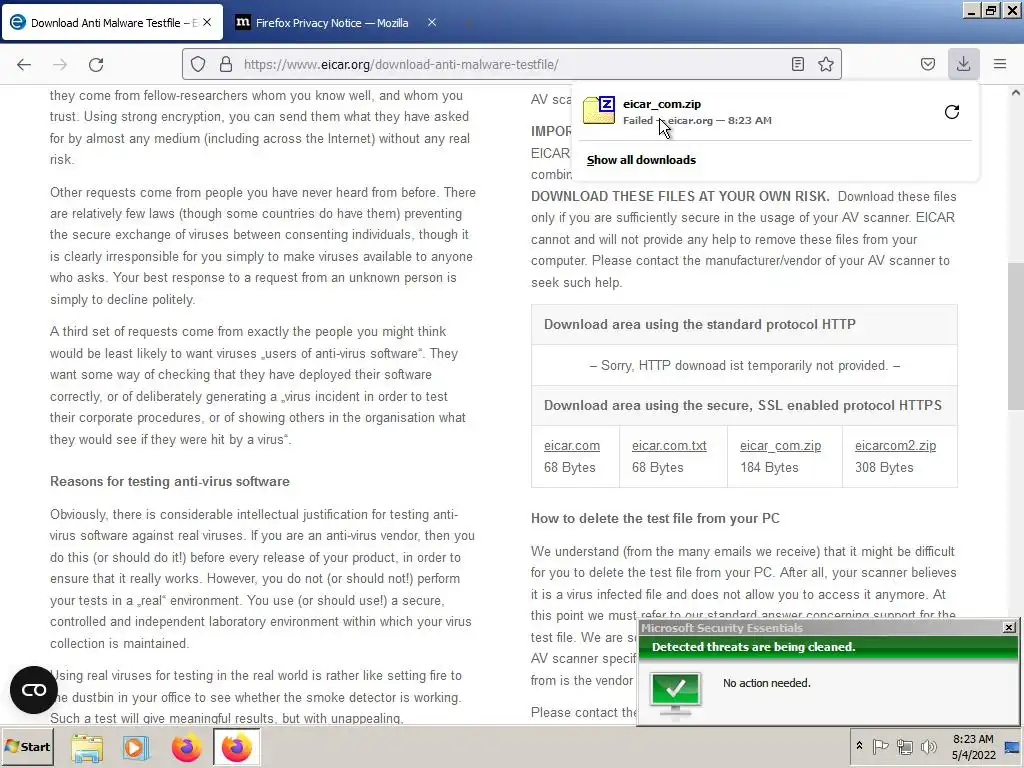The width and height of the screenshot is (1024, 768).
Task: Open the taskbar clock and date
Action: point(973,746)
